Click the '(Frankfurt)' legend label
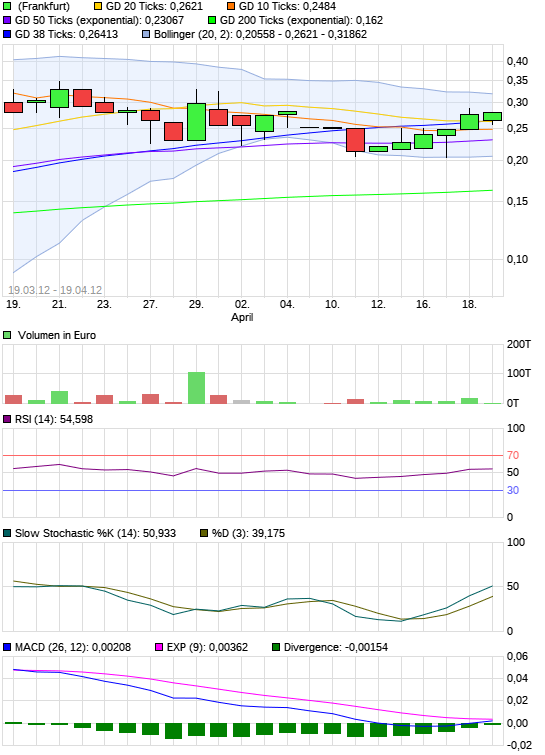Viewport: 545px width, 755px height. pos(44,7)
